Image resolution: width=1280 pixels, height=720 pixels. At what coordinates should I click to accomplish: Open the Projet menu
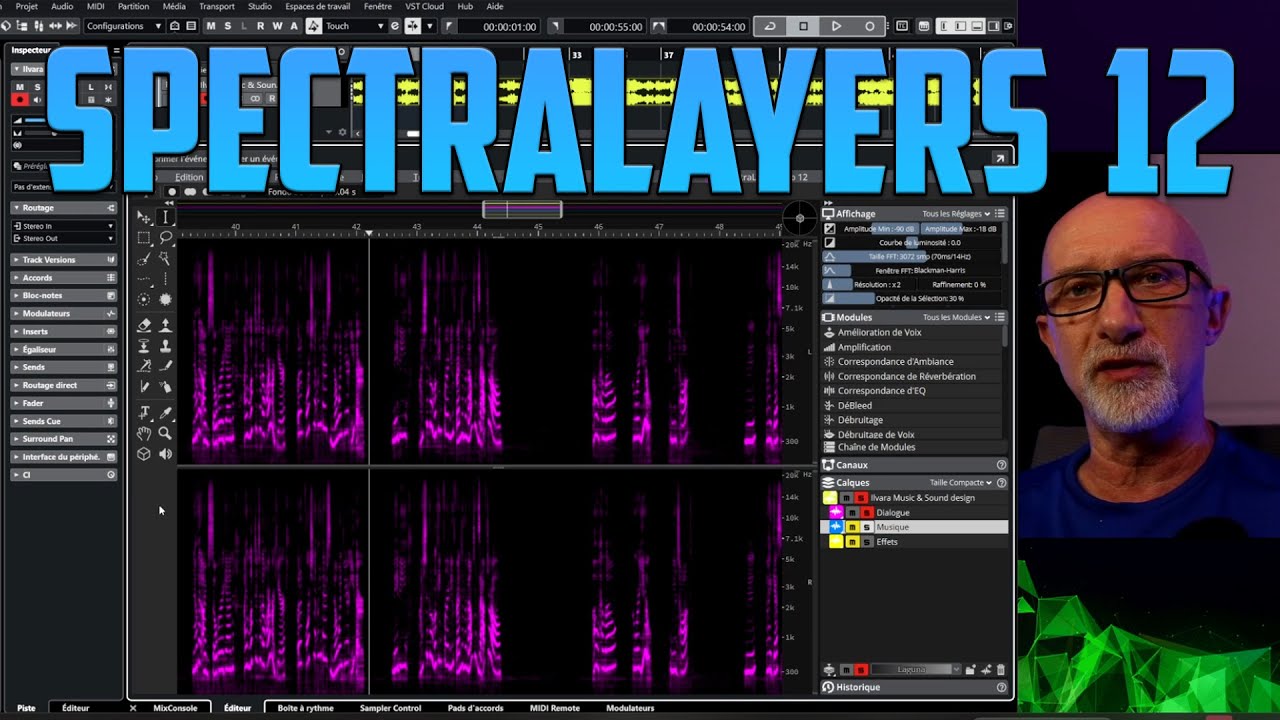pos(27,6)
